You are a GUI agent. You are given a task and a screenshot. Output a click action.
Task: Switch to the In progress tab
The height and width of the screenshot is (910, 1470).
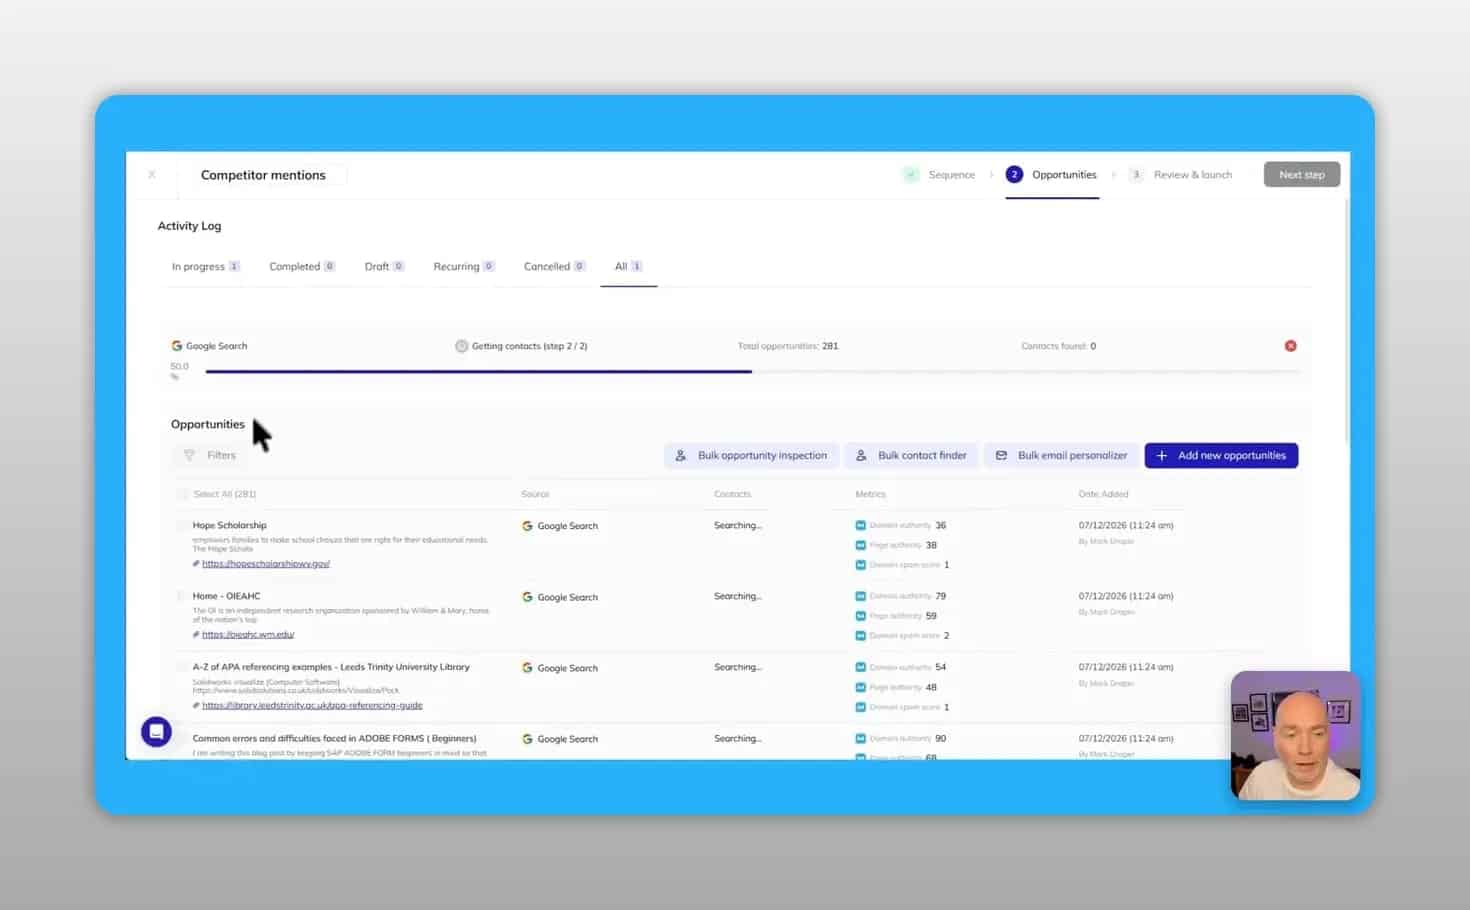tap(205, 267)
